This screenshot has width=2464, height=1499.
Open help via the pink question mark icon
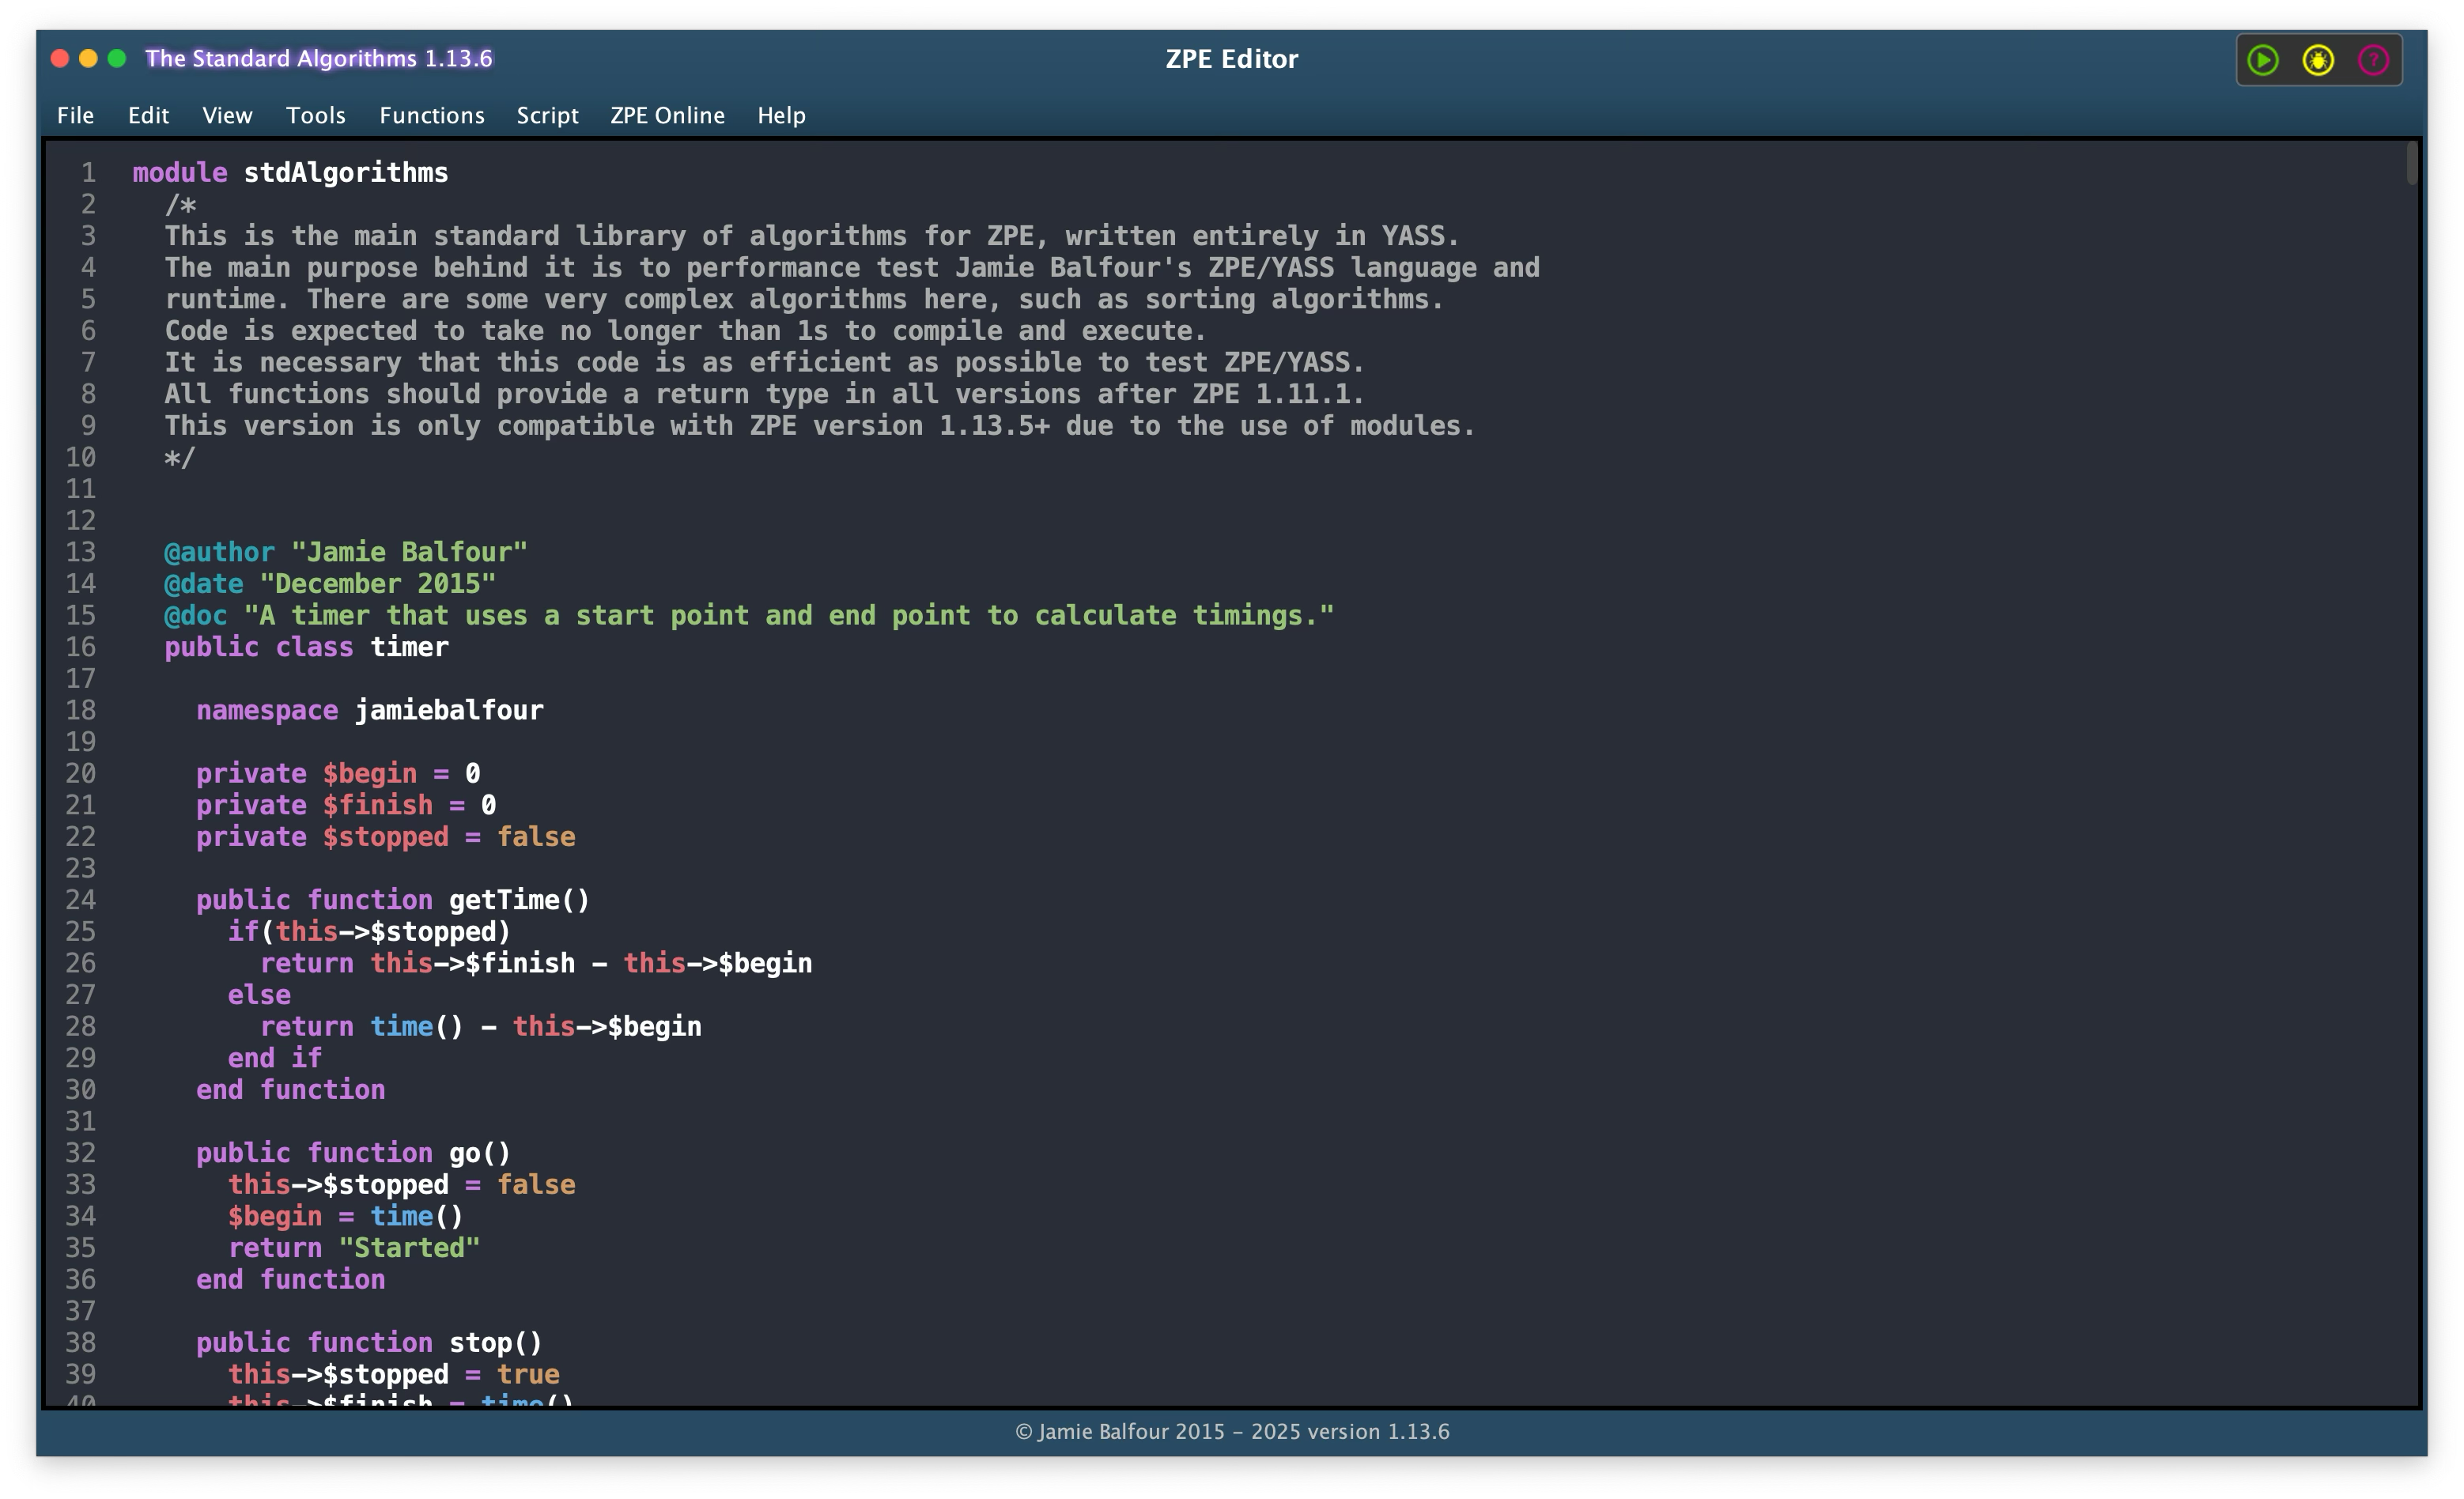tap(2373, 60)
